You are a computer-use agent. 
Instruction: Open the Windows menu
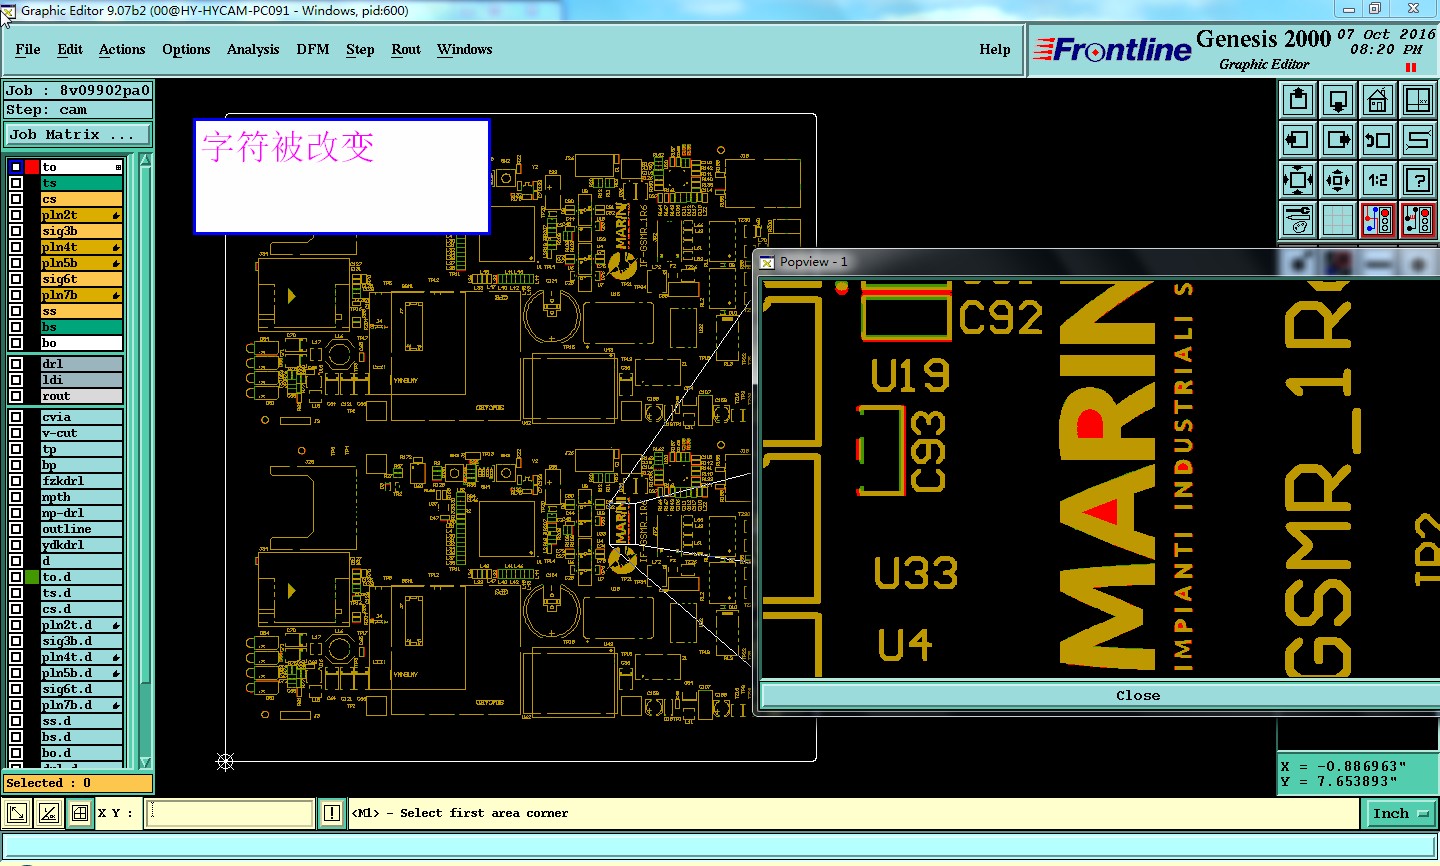click(x=464, y=49)
